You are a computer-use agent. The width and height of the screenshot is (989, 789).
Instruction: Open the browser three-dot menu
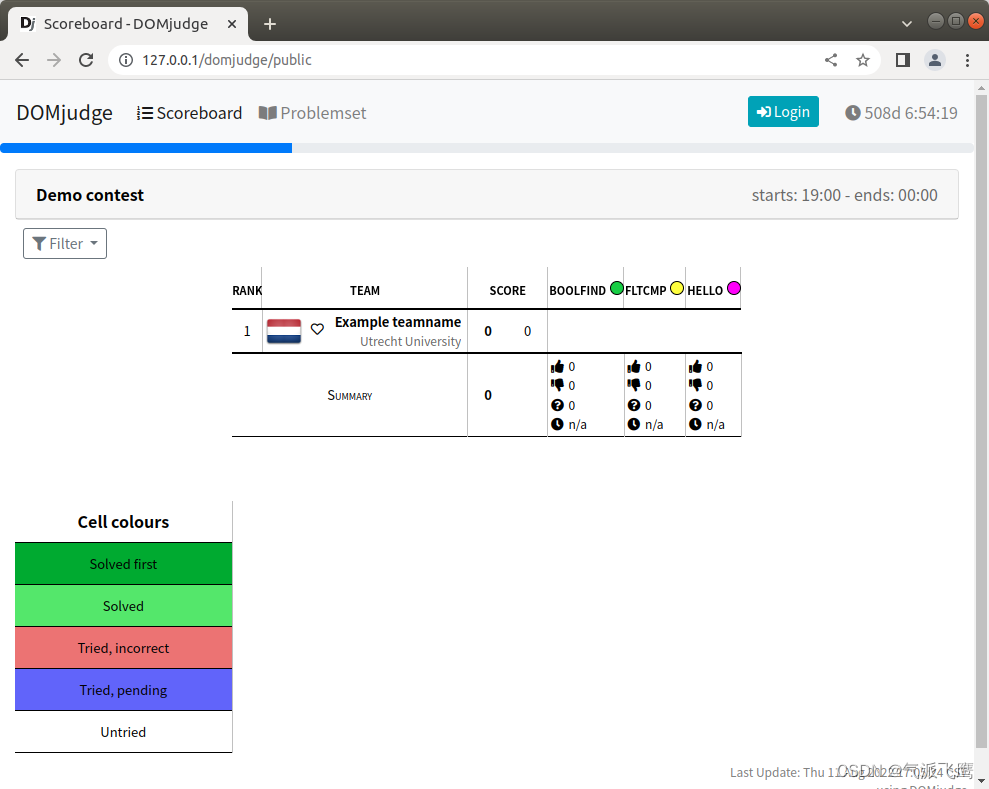tap(967, 60)
